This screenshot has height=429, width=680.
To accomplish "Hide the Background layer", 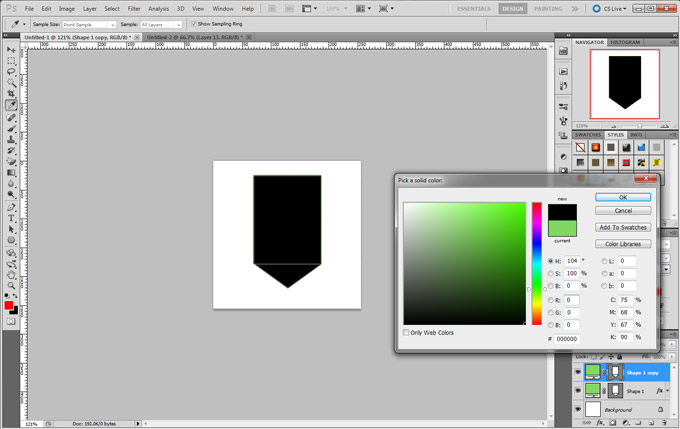I will pyautogui.click(x=578, y=409).
